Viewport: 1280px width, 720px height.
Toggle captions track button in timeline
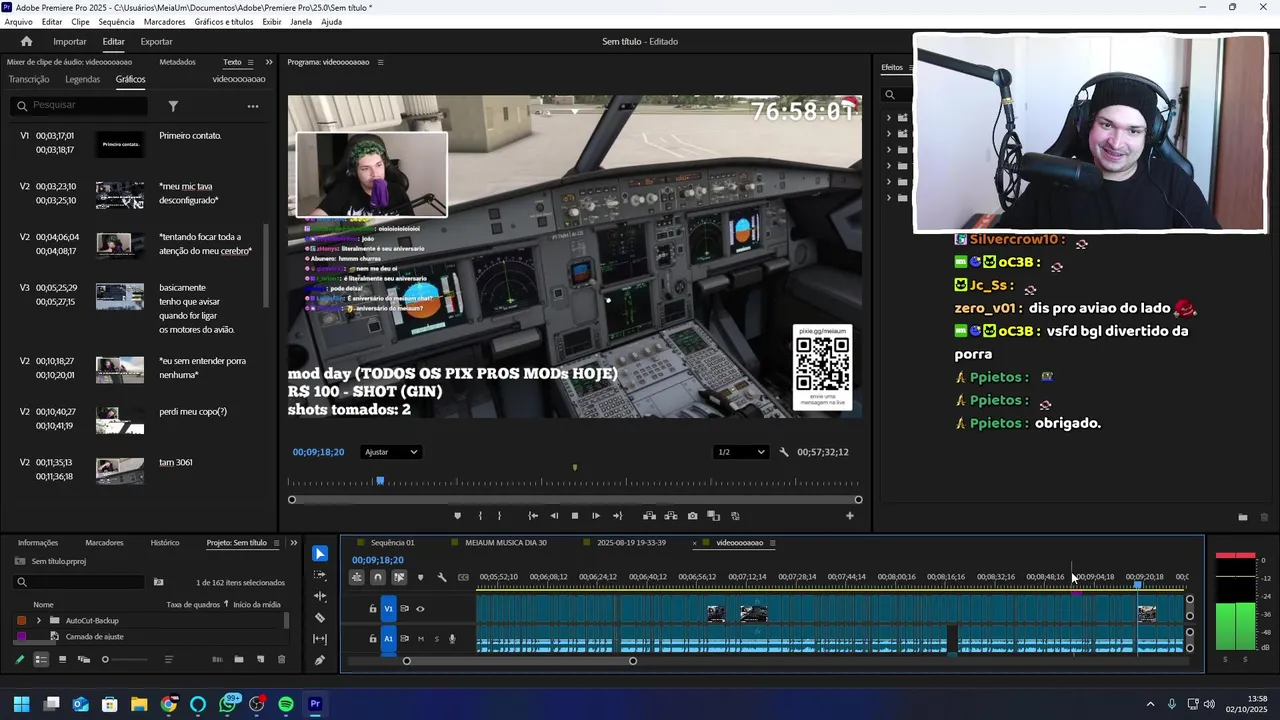[463, 577]
